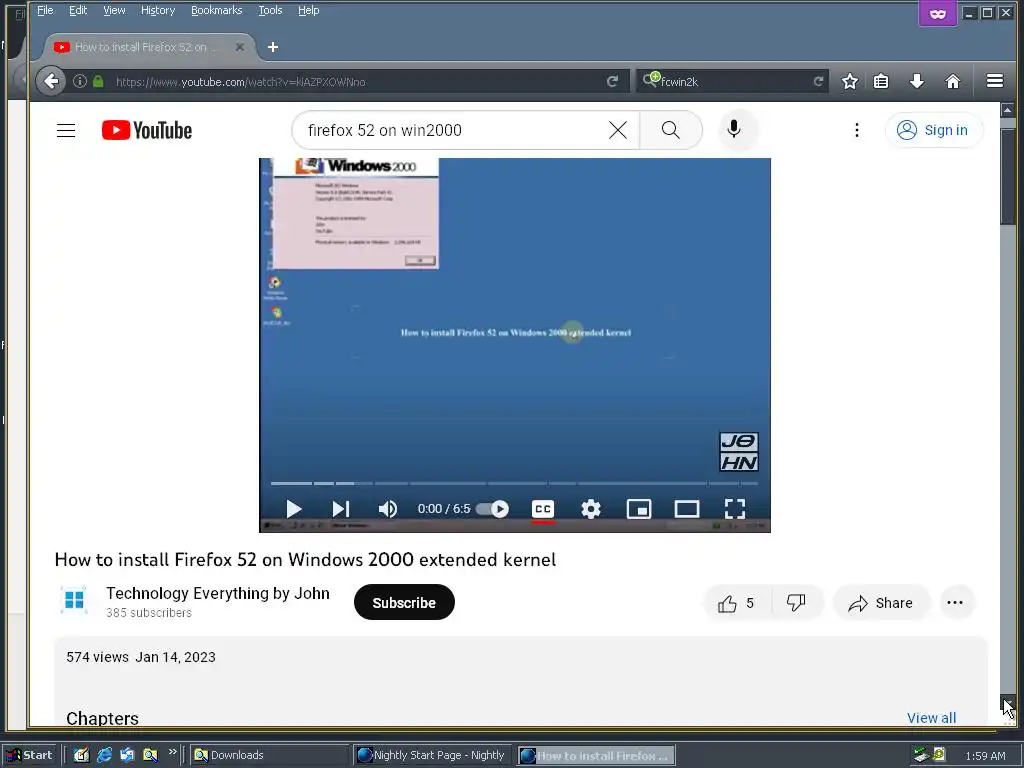The height and width of the screenshot is (768, 1024).
Task: Open the YouTube guide hamburger menu
Action: 66,130
